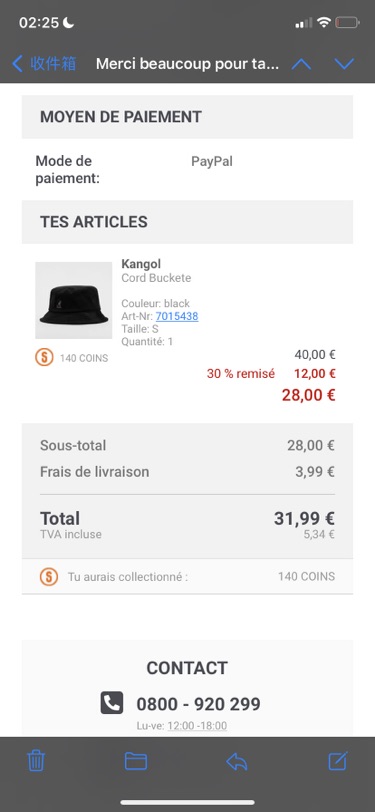Tap the email subject Merci beaucoup title
The image size is (375, 812).
pos(188,64)
